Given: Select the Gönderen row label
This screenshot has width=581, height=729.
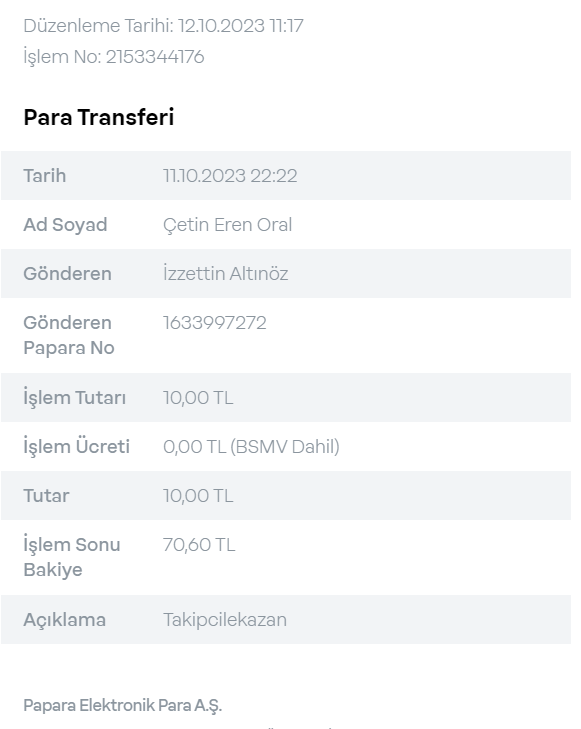Looking at the screenshot, I should [67, 273].
